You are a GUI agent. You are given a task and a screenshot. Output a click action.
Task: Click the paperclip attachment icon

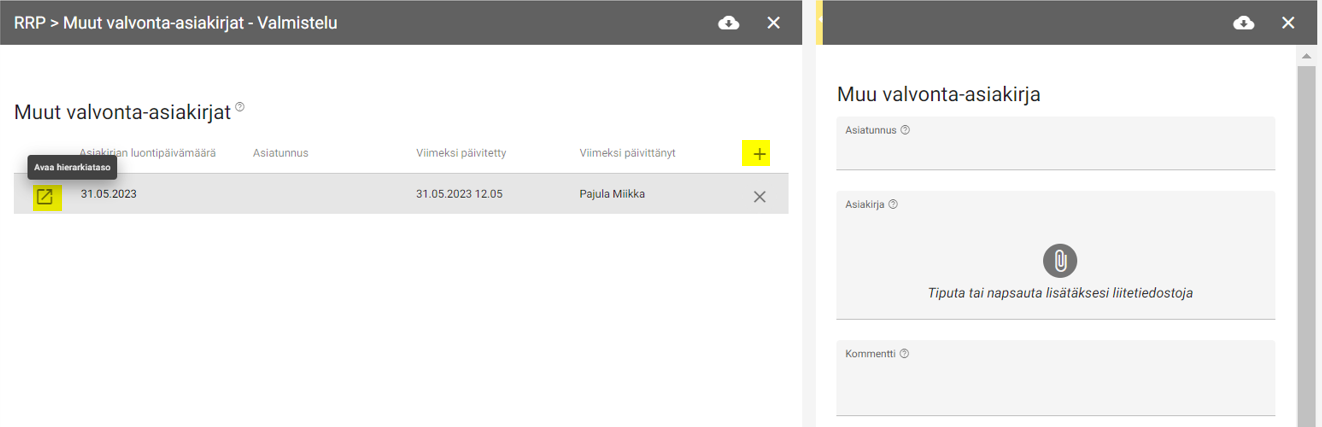click(x=1059, y=261)
